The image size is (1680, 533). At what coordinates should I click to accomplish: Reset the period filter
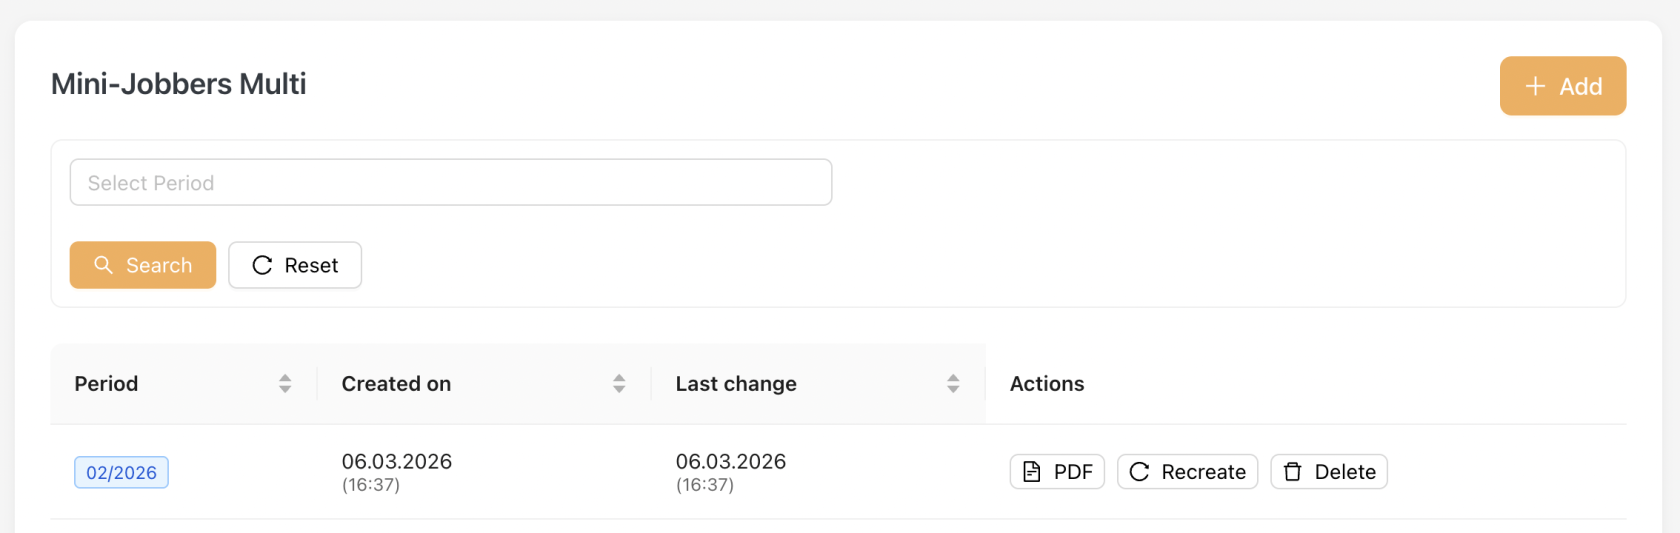click(295, 265)
